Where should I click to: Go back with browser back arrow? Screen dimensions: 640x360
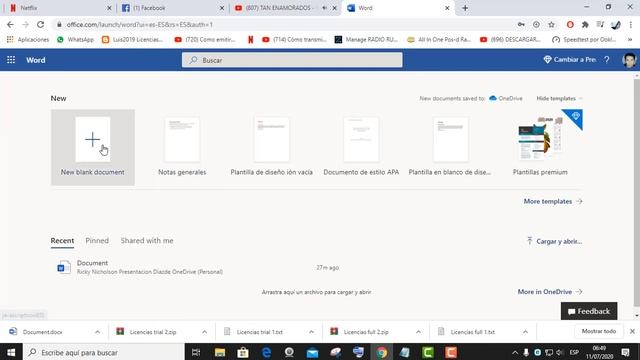tap(10, 24)
